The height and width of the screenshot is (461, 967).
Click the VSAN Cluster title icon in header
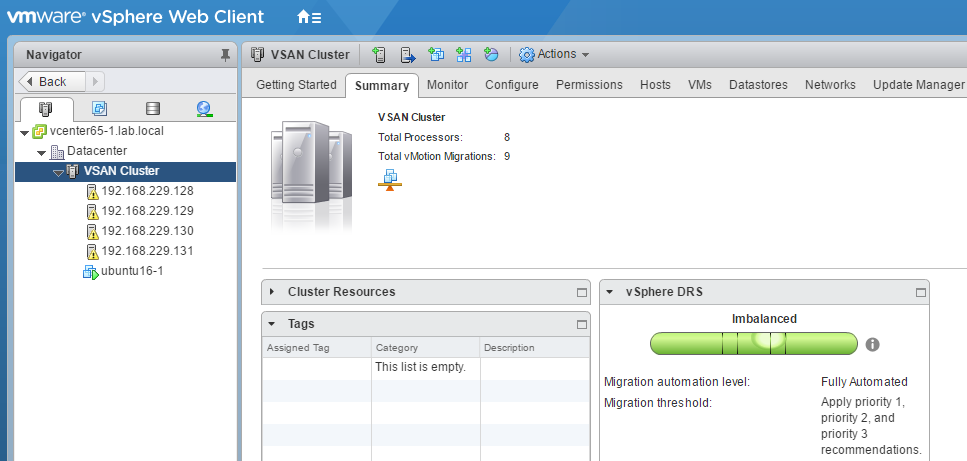tap(257, 55)
